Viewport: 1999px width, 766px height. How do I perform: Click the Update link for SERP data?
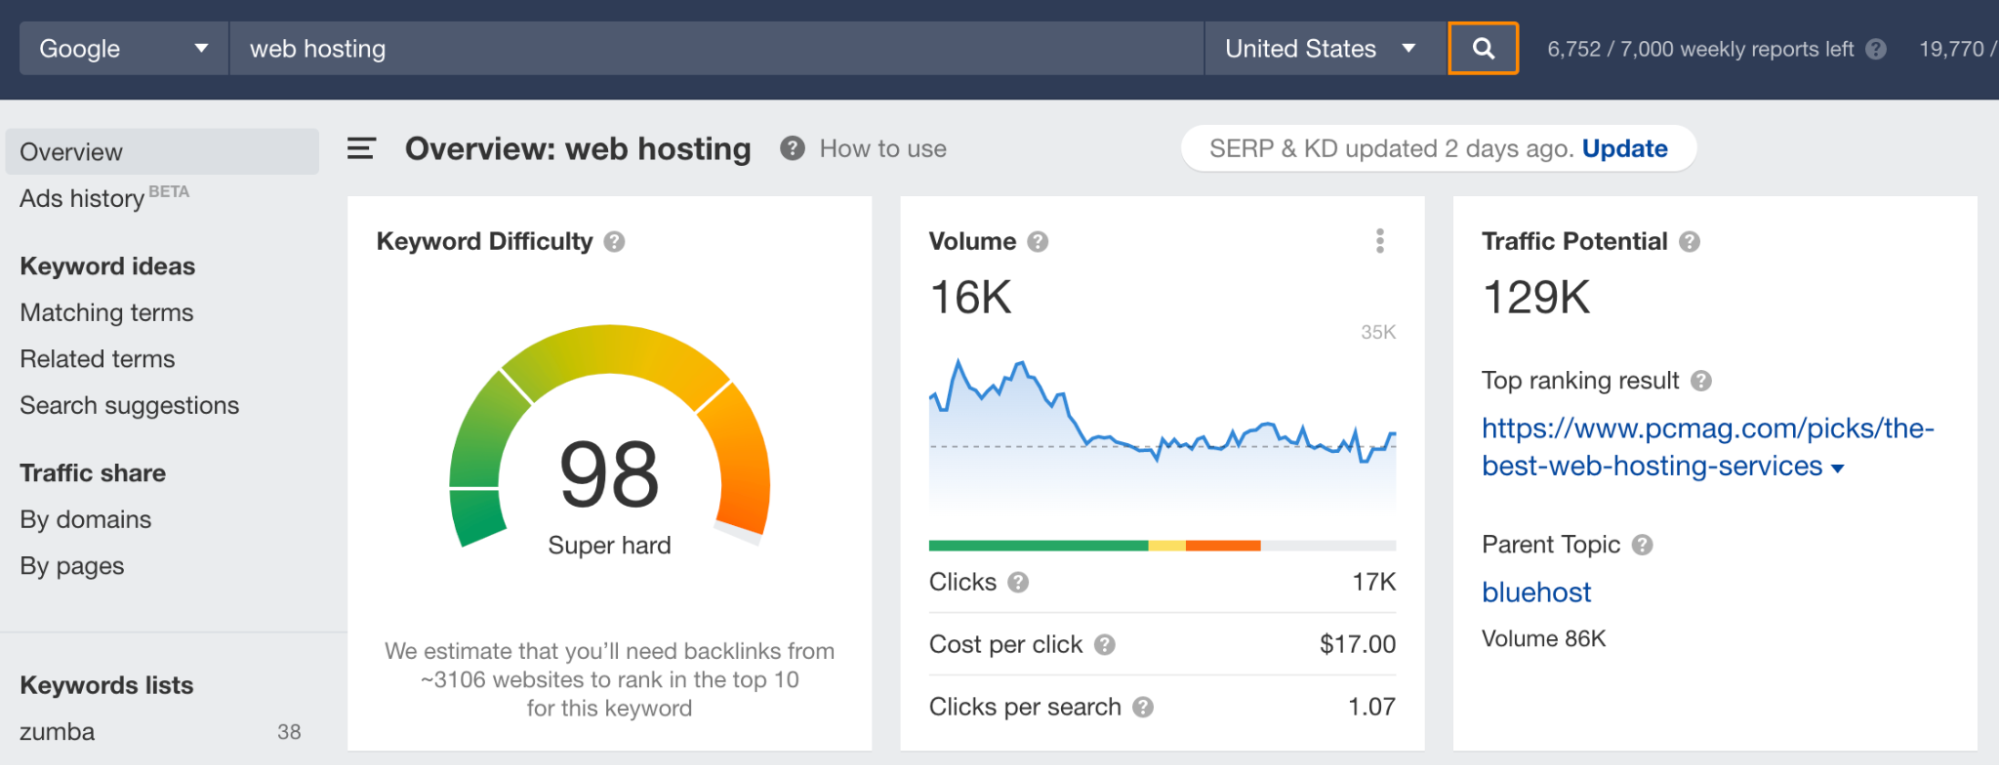[x=1624, y=149]
